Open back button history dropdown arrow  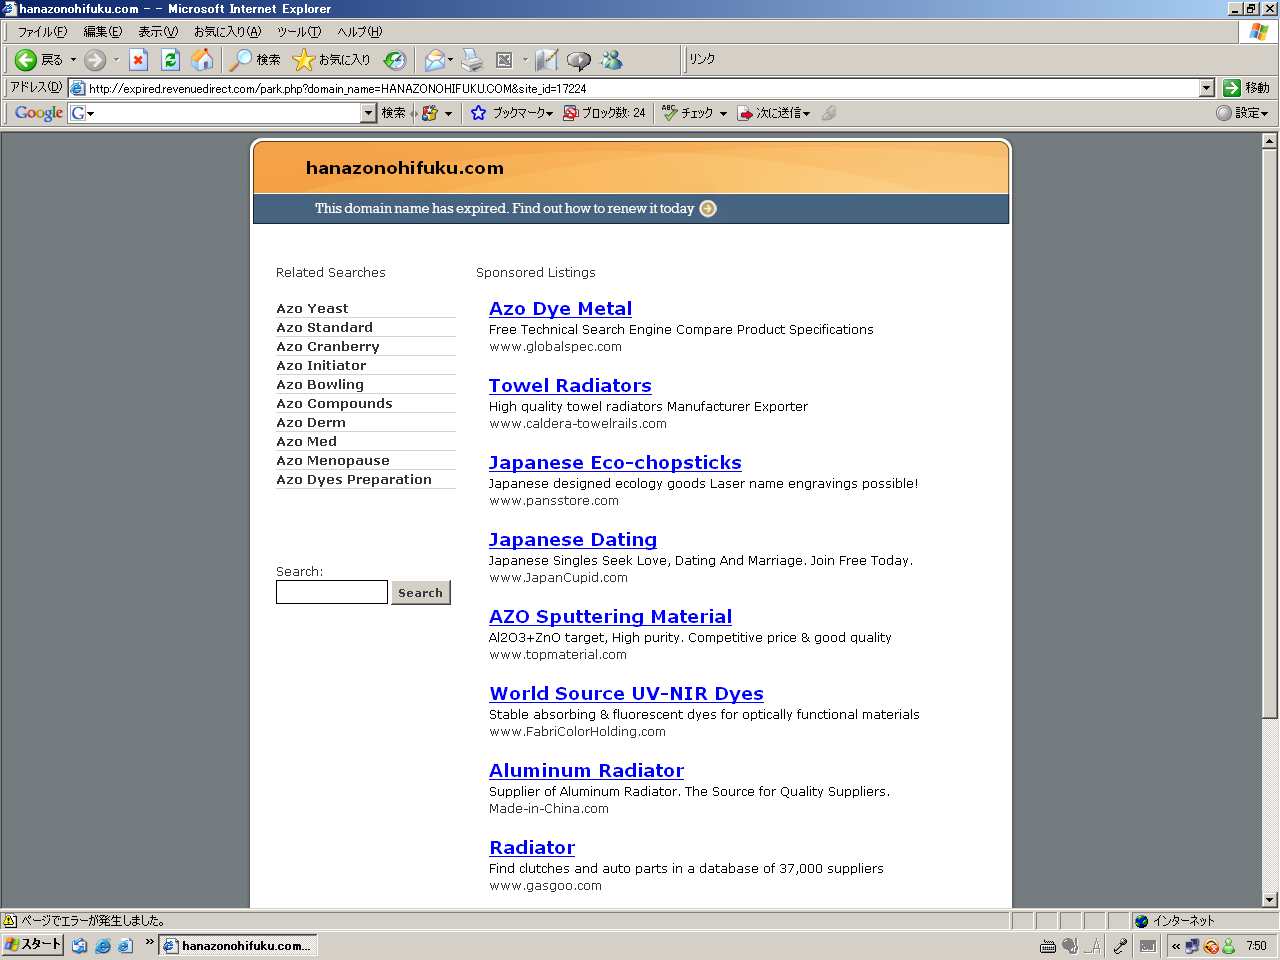pos(73,60)
